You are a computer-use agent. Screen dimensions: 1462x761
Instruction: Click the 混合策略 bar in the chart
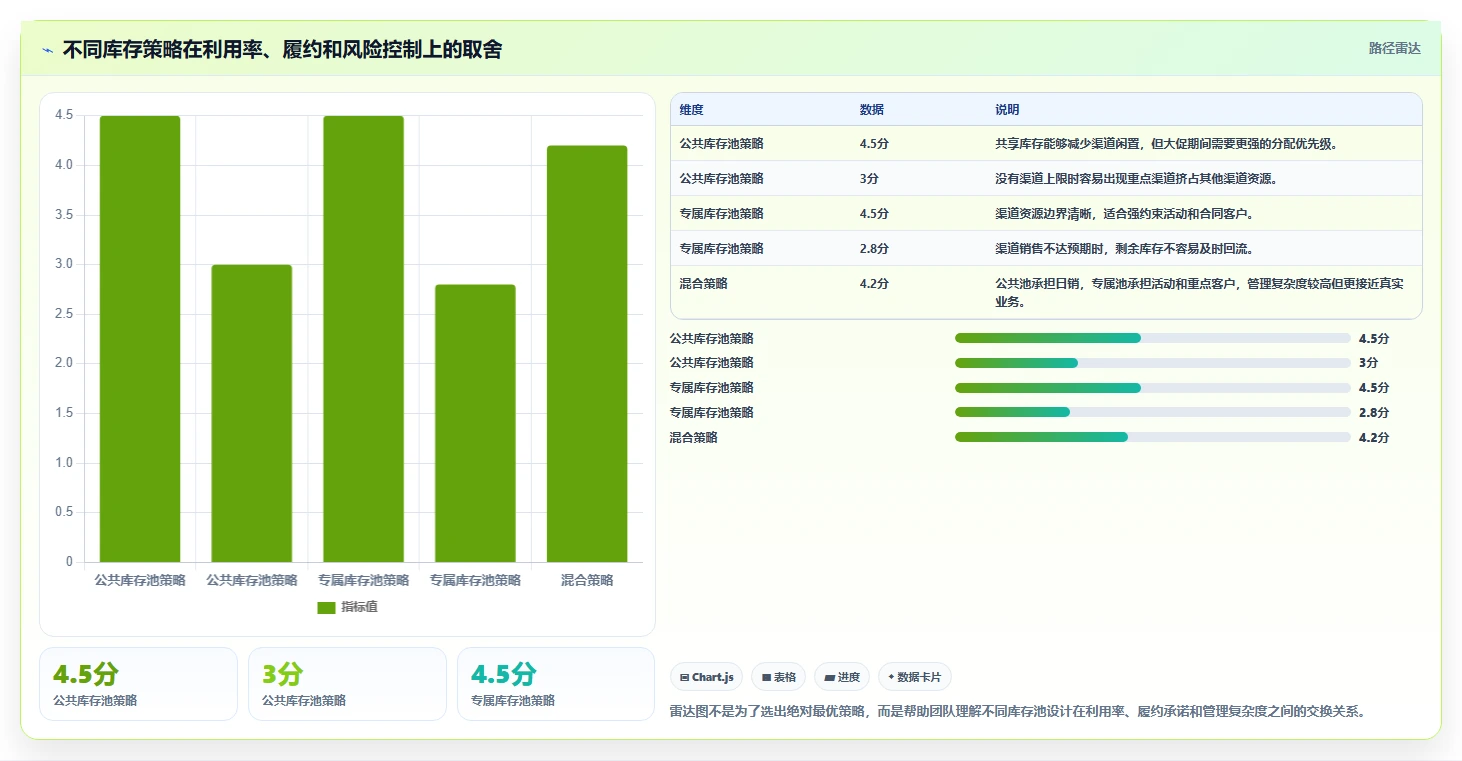(x=587, y=354)
